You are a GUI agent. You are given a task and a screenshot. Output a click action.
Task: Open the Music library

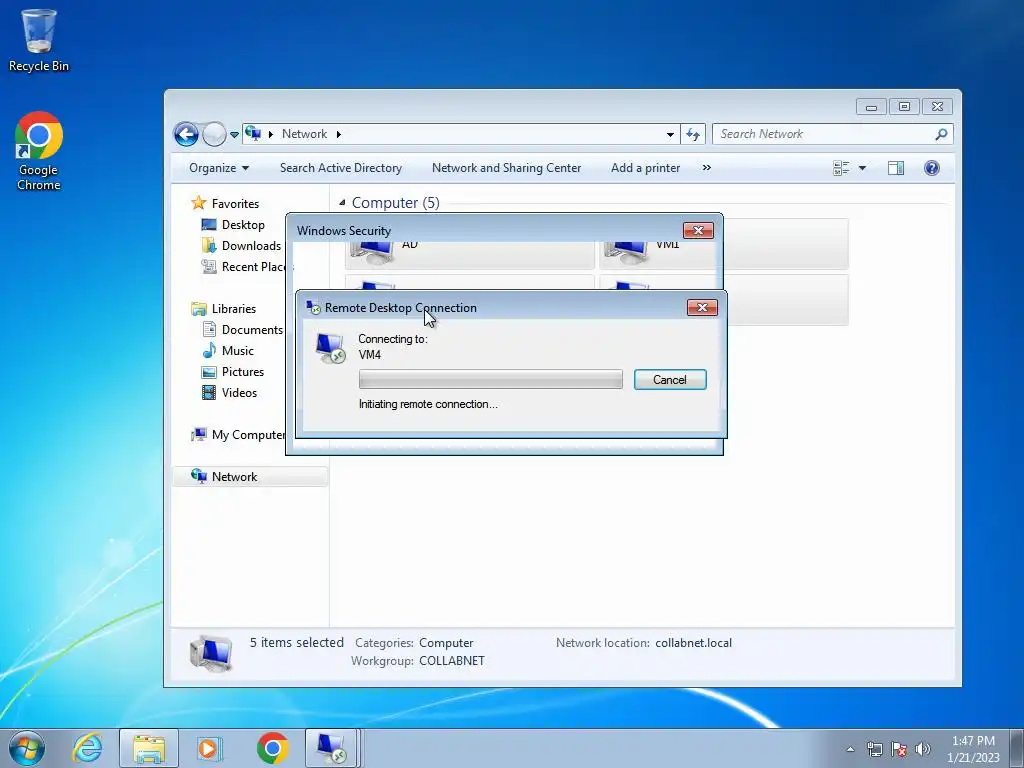tap(238, 351)
